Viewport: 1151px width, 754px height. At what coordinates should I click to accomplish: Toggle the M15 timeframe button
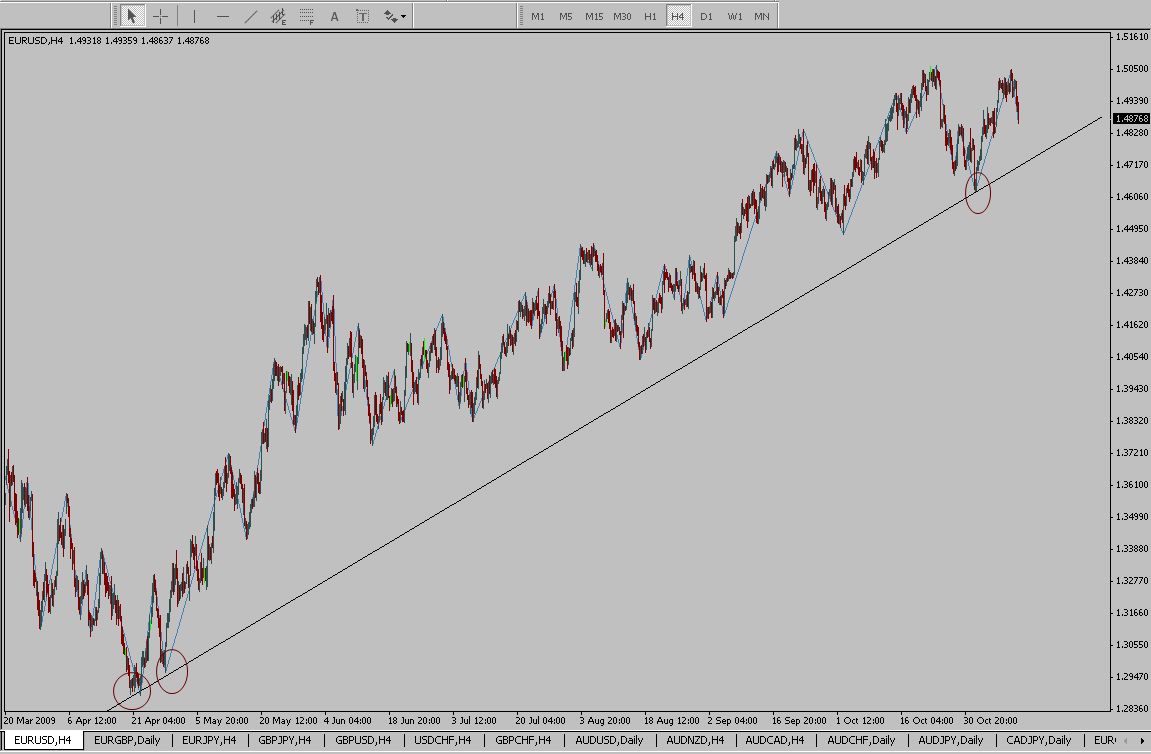point(594,16)
